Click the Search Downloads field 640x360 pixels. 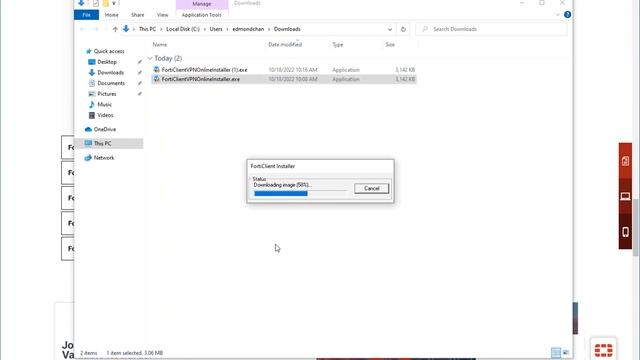(491, 29)
